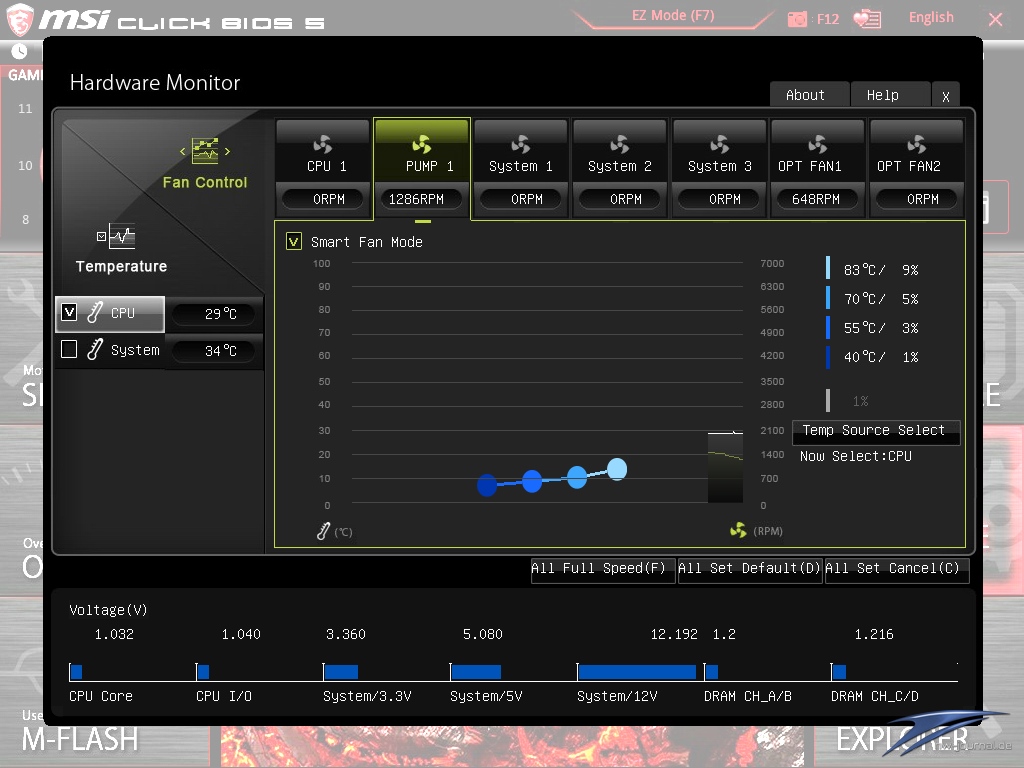Click the darkest blue fan curve point
Screen dimensions: 1024x768
click(487, 485)
